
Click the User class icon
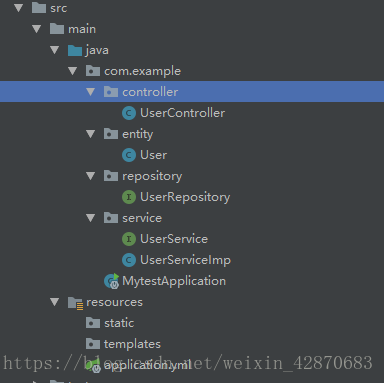pyautogui.click(x=129, y=155)
